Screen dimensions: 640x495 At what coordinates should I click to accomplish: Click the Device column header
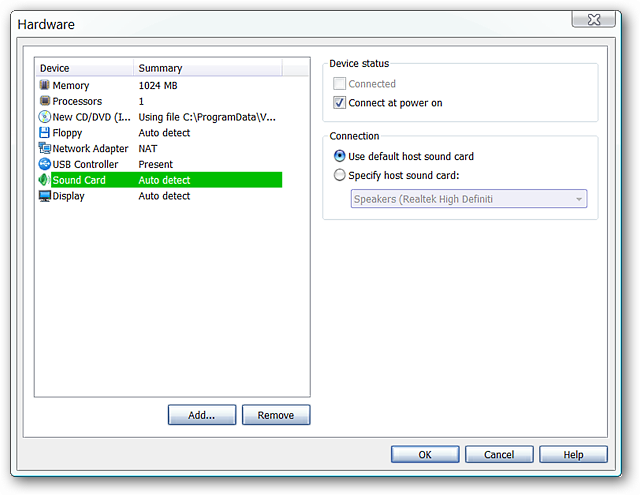[84, 68]
